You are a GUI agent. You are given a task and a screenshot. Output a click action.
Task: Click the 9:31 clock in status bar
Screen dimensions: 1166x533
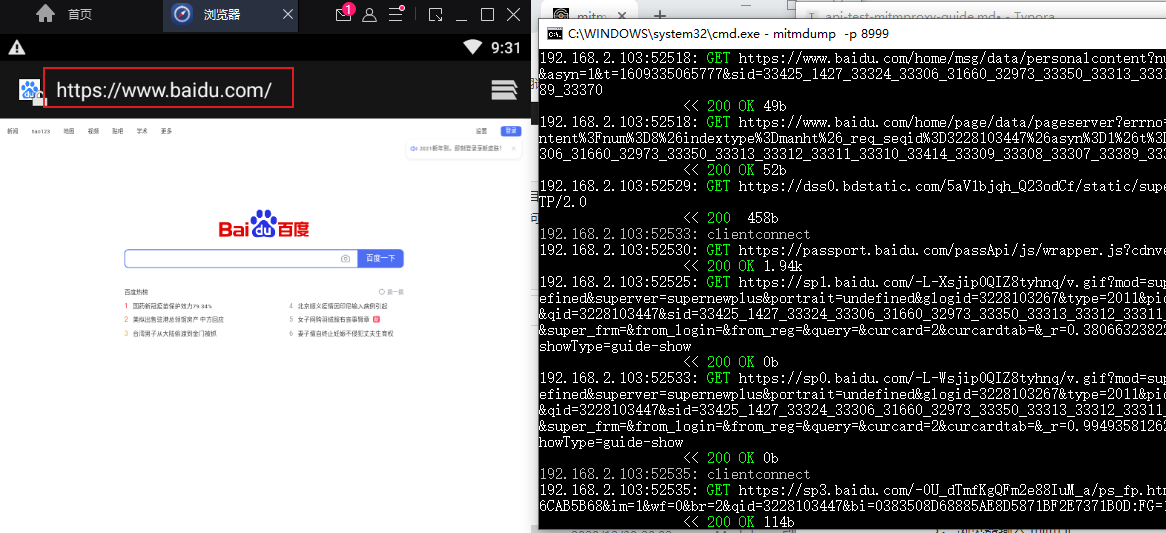(x=506, y=48)
